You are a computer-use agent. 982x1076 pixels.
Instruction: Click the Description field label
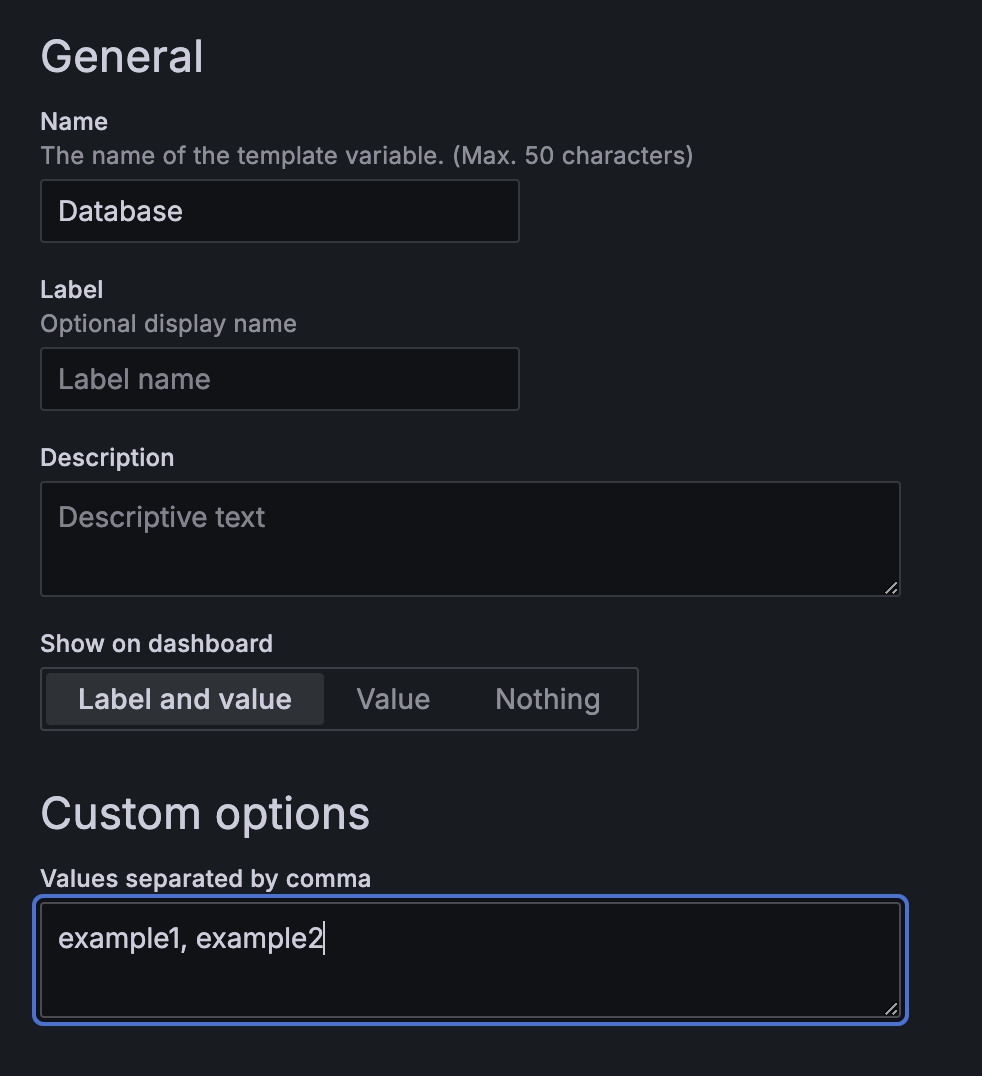(x=107, y=458)
